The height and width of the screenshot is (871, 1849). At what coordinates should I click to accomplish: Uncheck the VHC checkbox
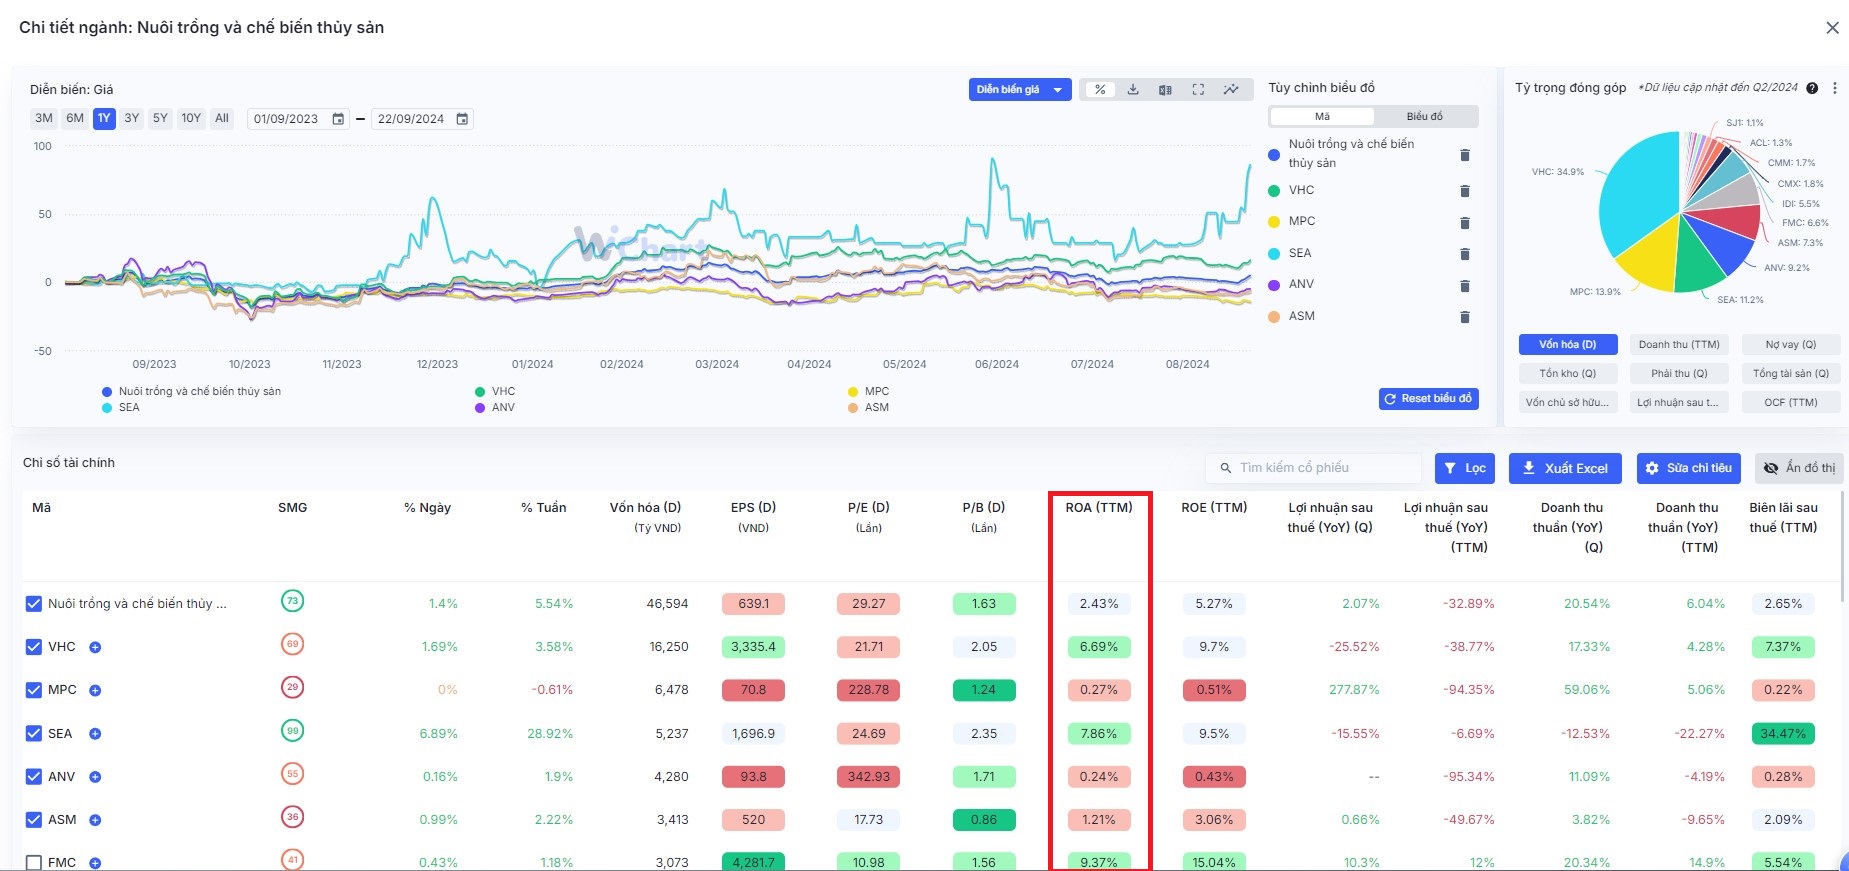(x=34, y=647)
